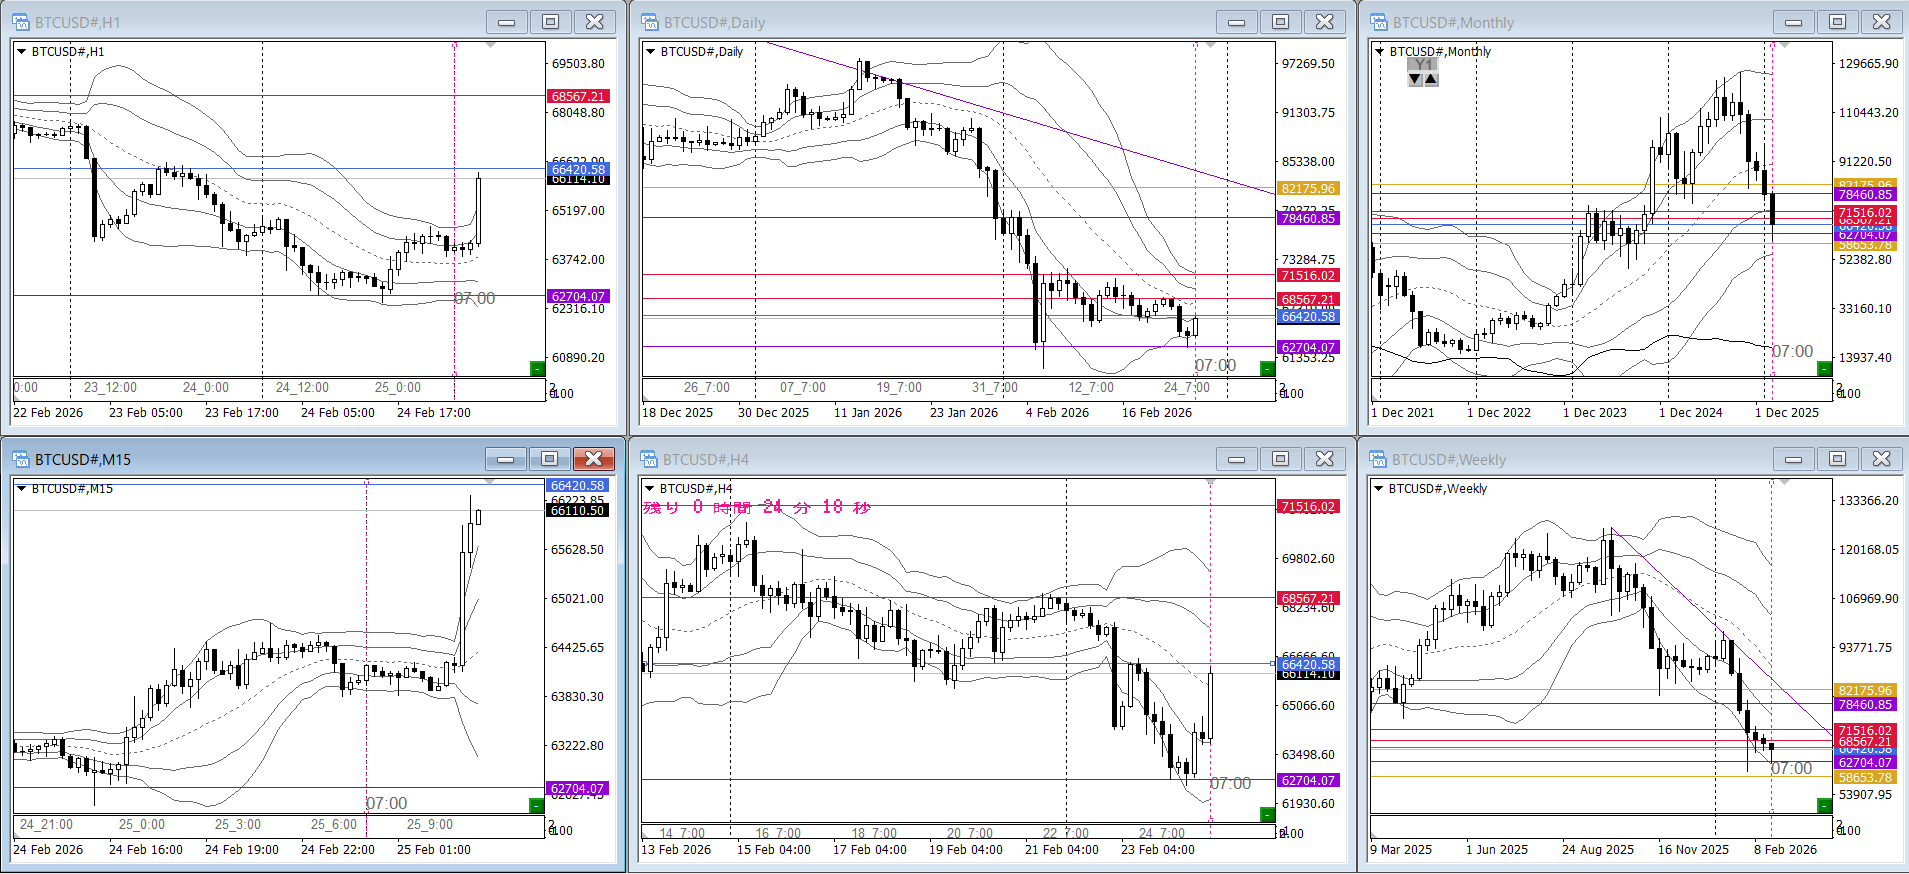Expand the BTCUSD#,Daily chart dropdown triangle
1909x874 pixels.
coord(650,52)
